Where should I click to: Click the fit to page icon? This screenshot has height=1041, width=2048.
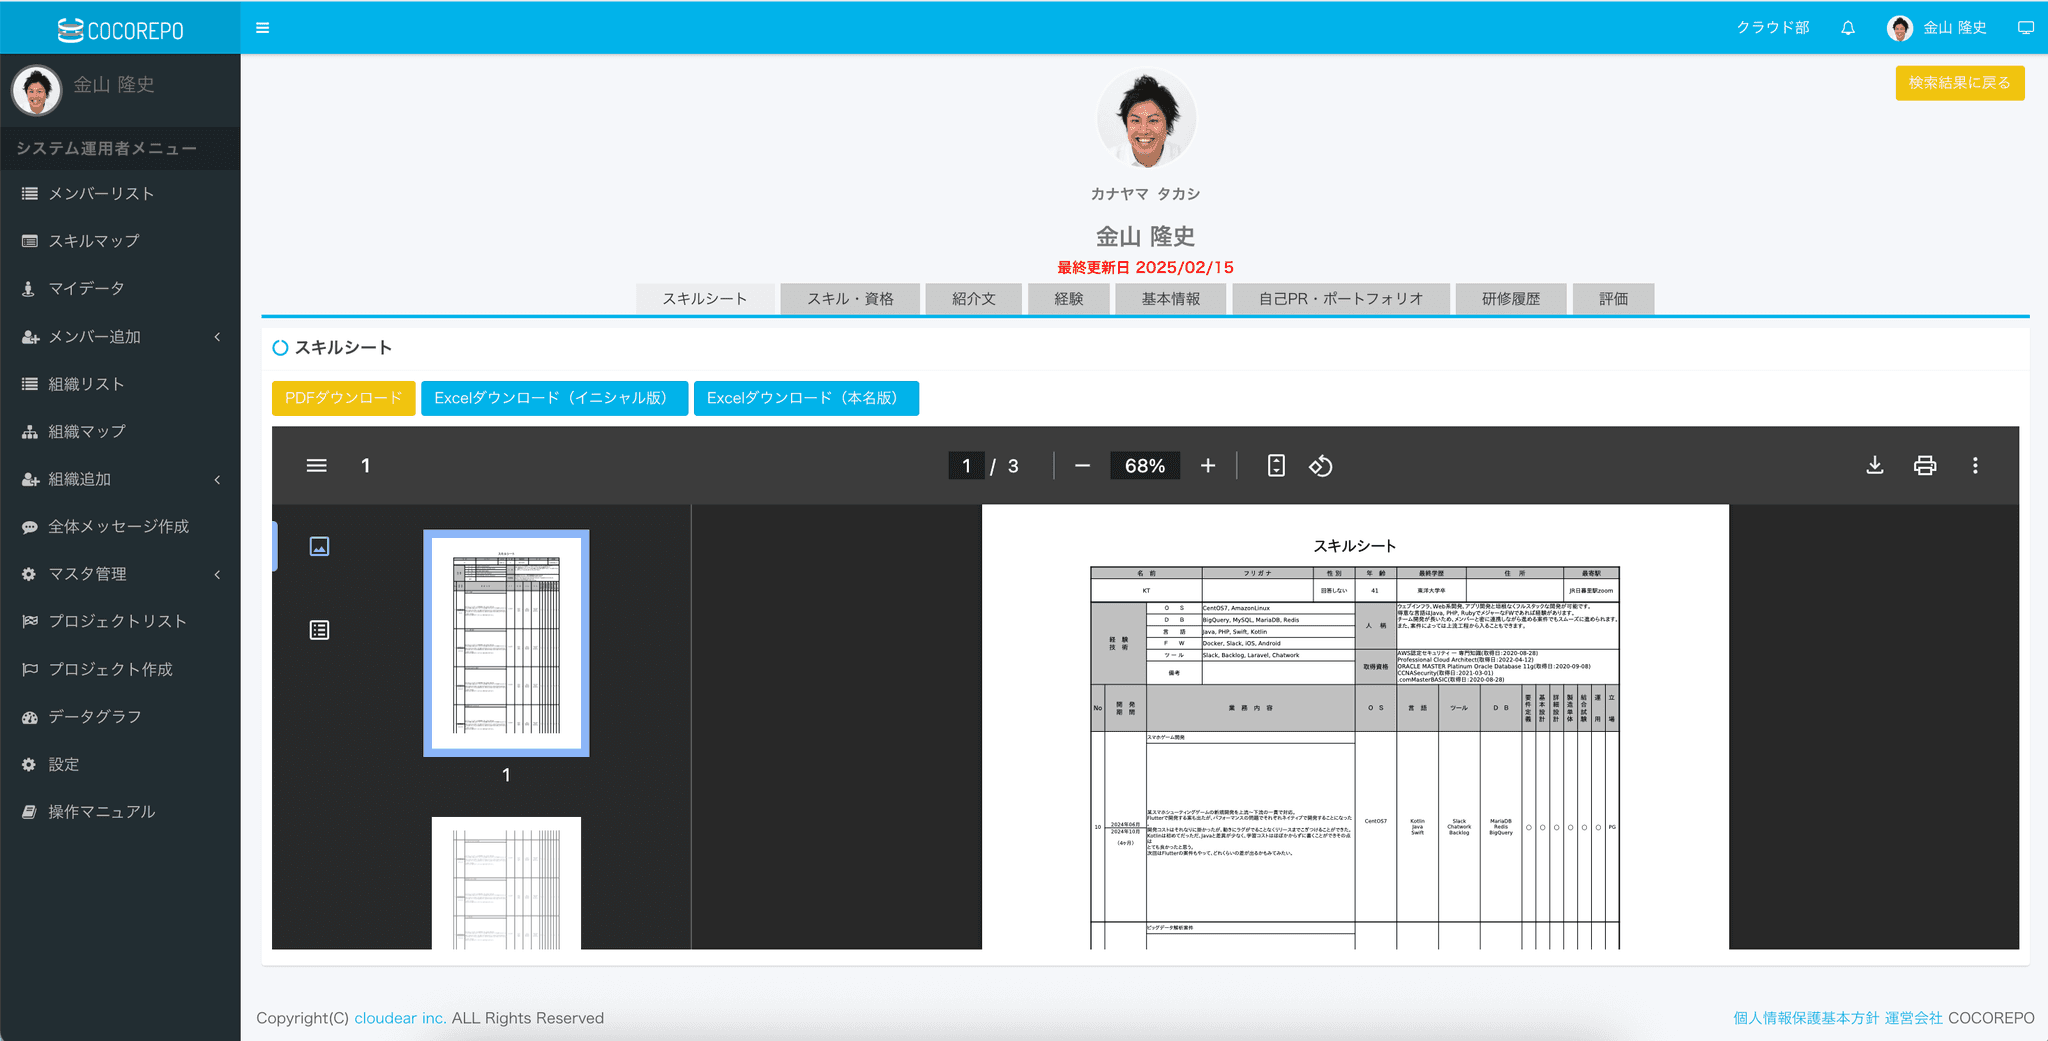(1276, 466)
